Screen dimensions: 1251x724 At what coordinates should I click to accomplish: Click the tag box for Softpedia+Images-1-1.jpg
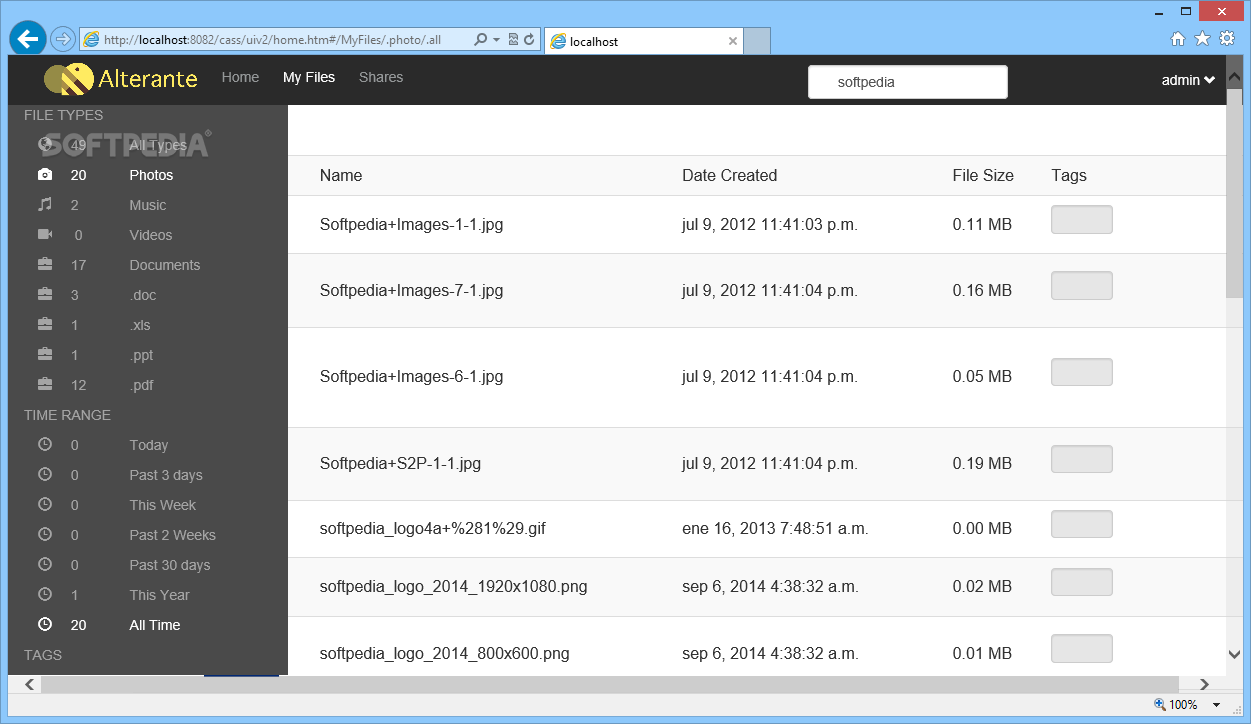[x=1082, y=220]
